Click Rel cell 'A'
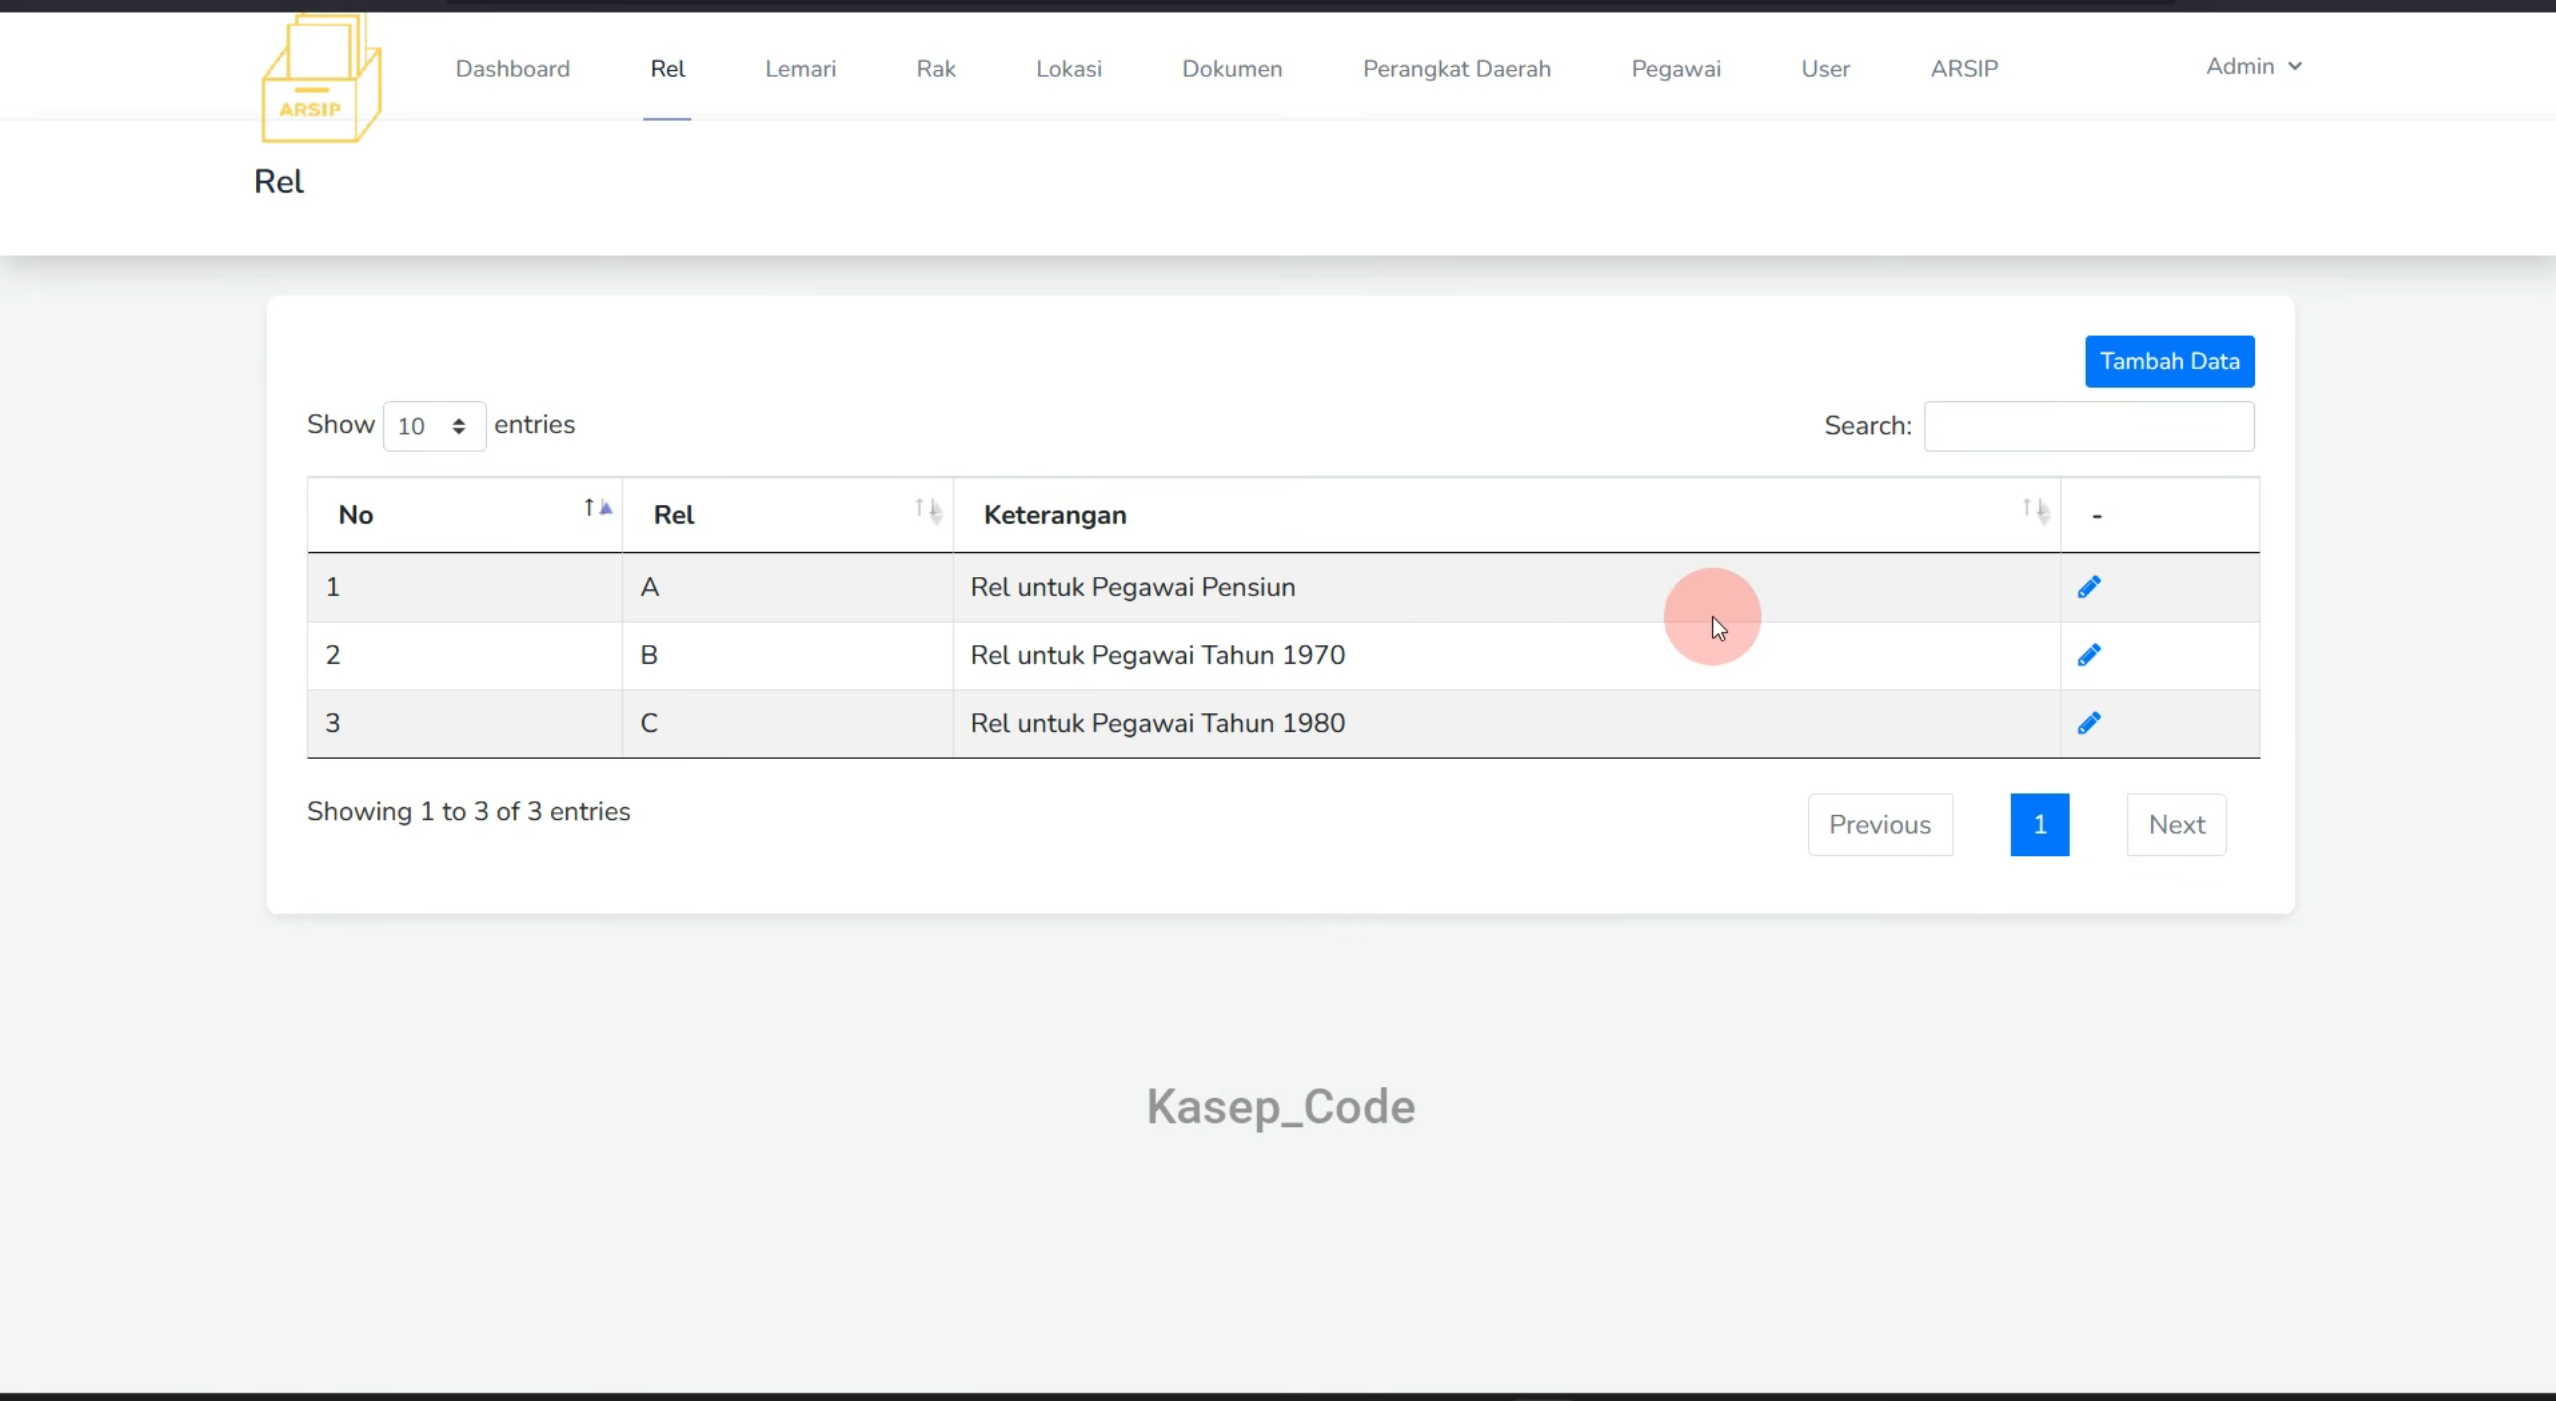 787,587
